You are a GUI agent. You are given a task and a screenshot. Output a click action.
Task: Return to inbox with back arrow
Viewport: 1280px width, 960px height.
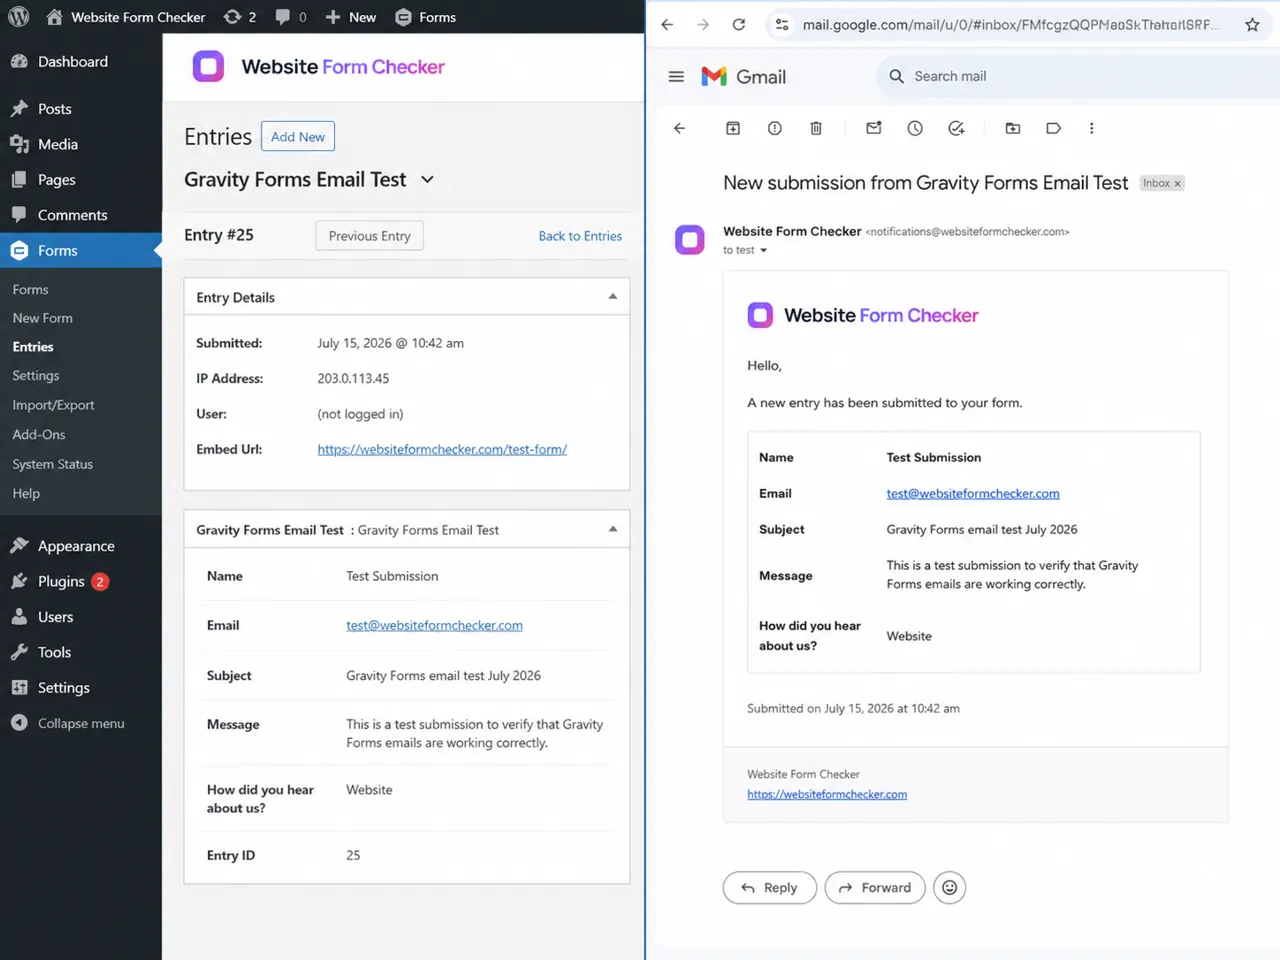tap(680, 128)
